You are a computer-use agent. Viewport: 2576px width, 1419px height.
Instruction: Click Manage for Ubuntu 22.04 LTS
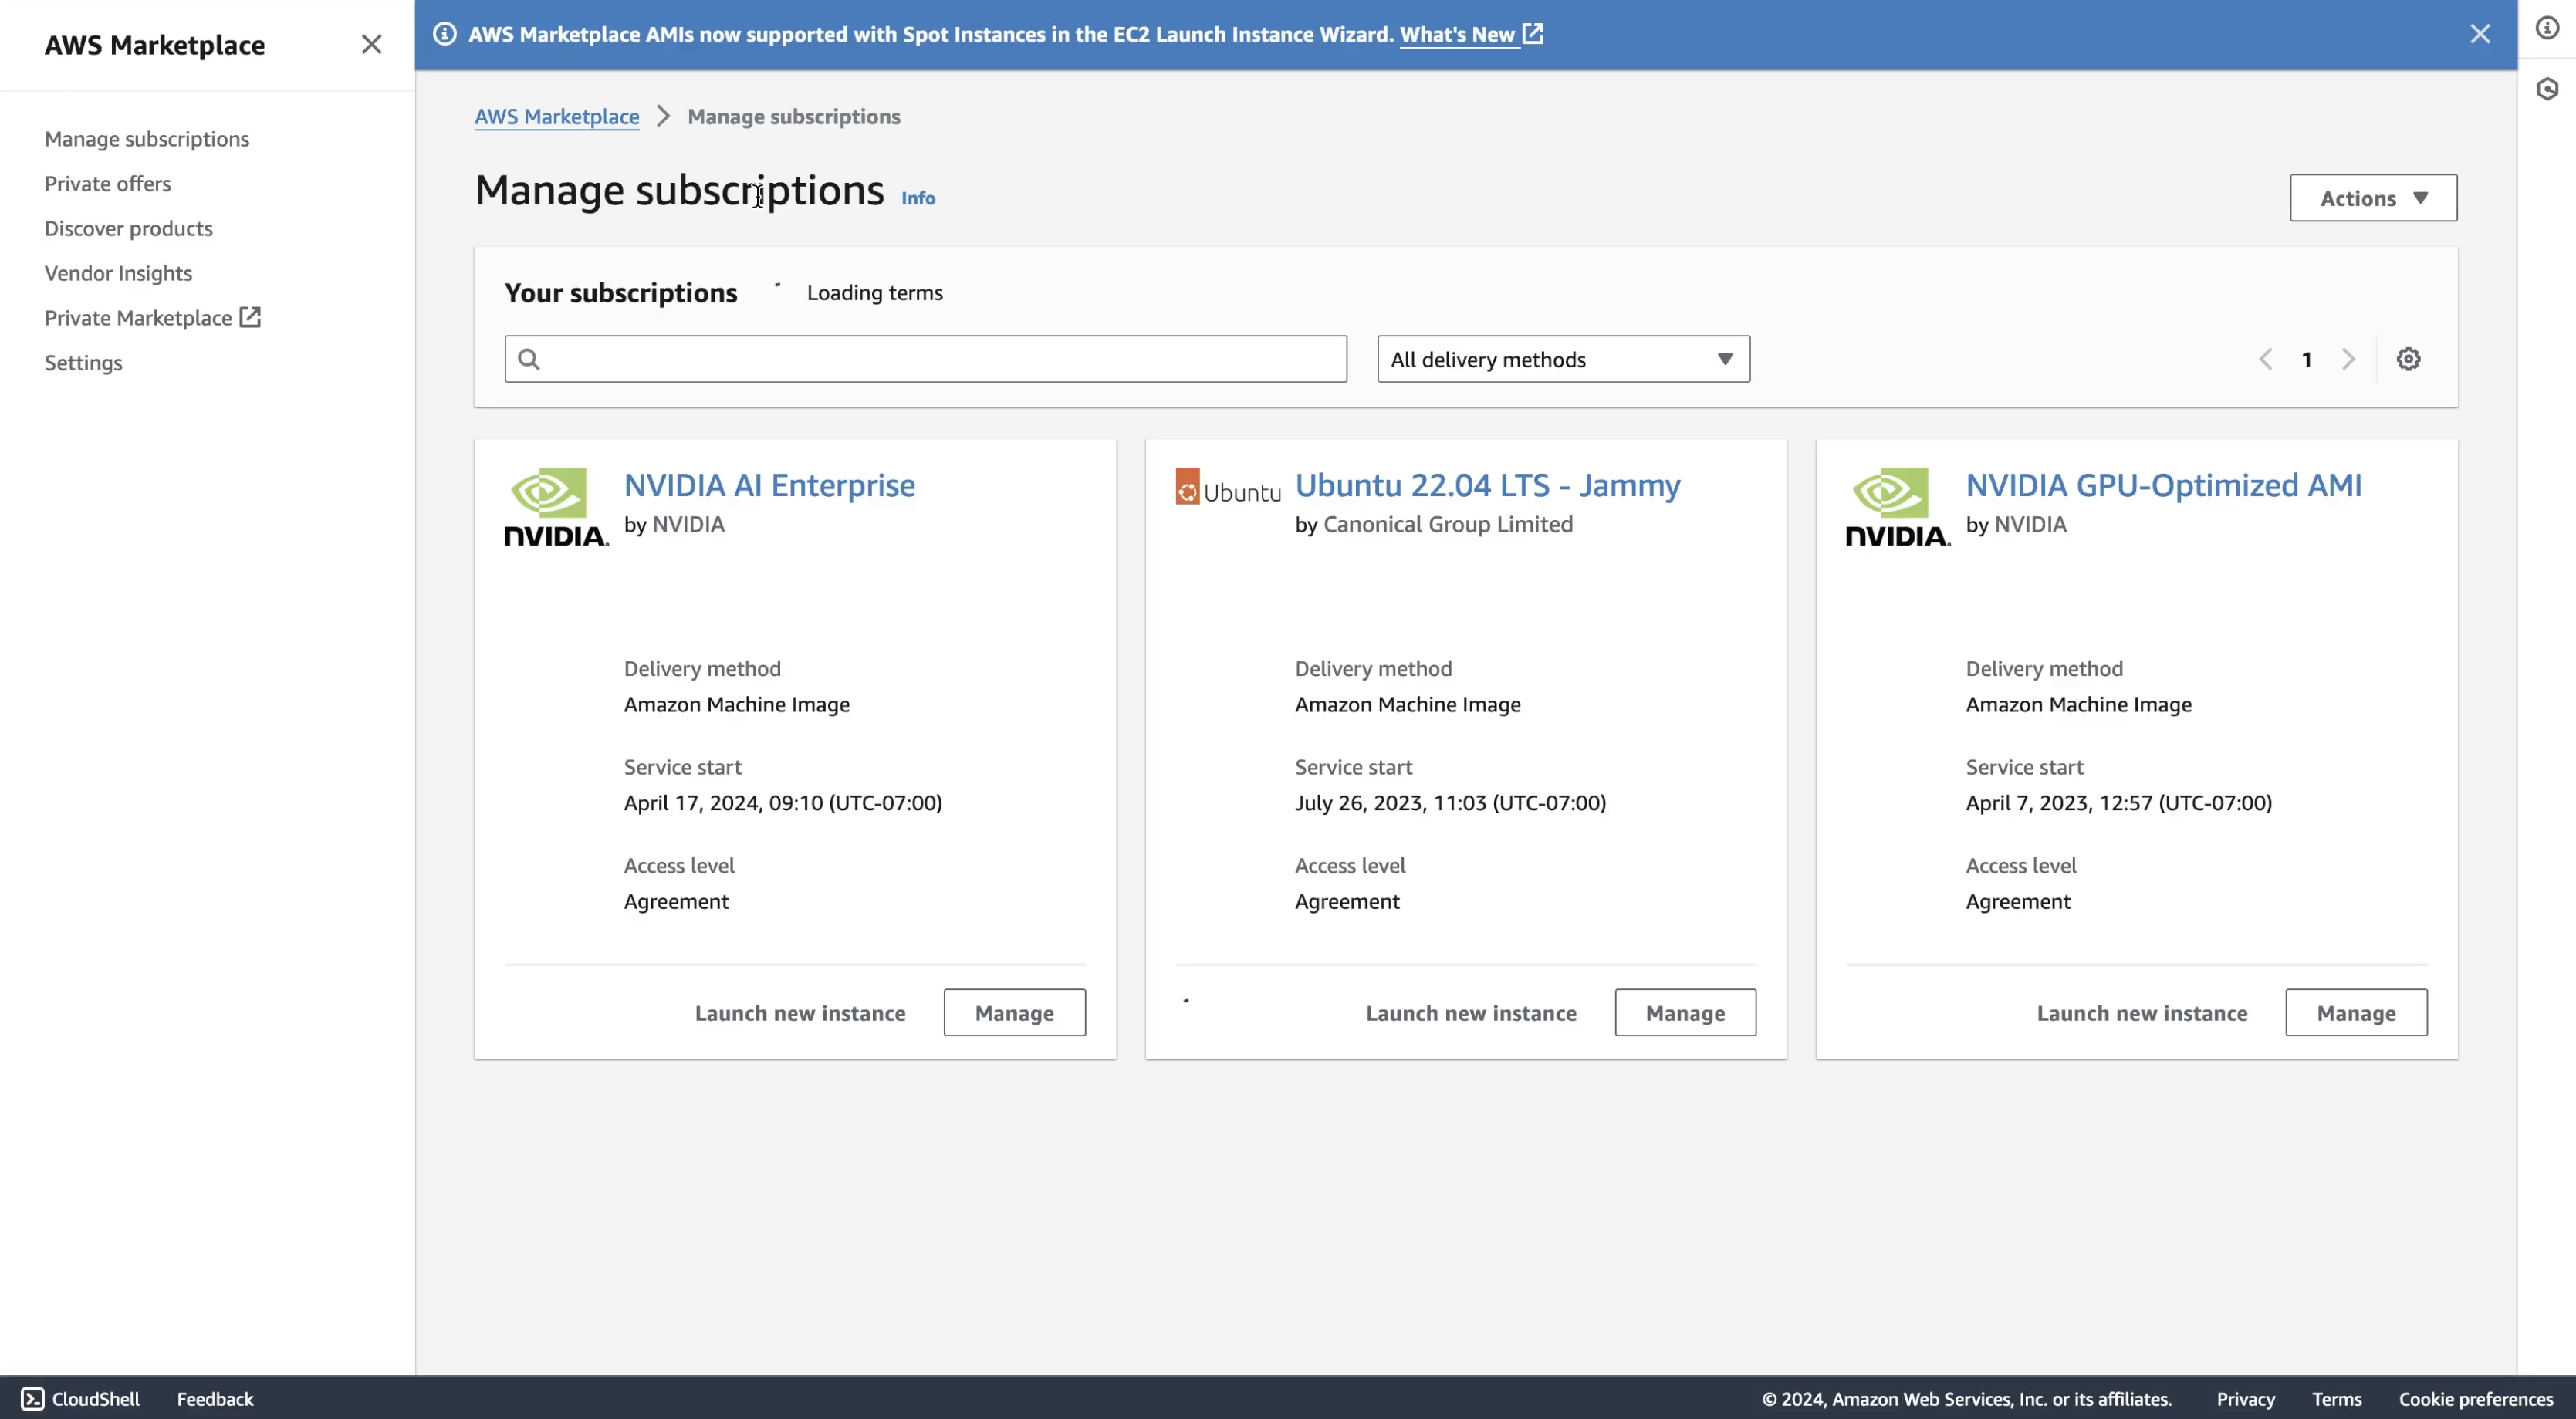coord(1685,1013)
